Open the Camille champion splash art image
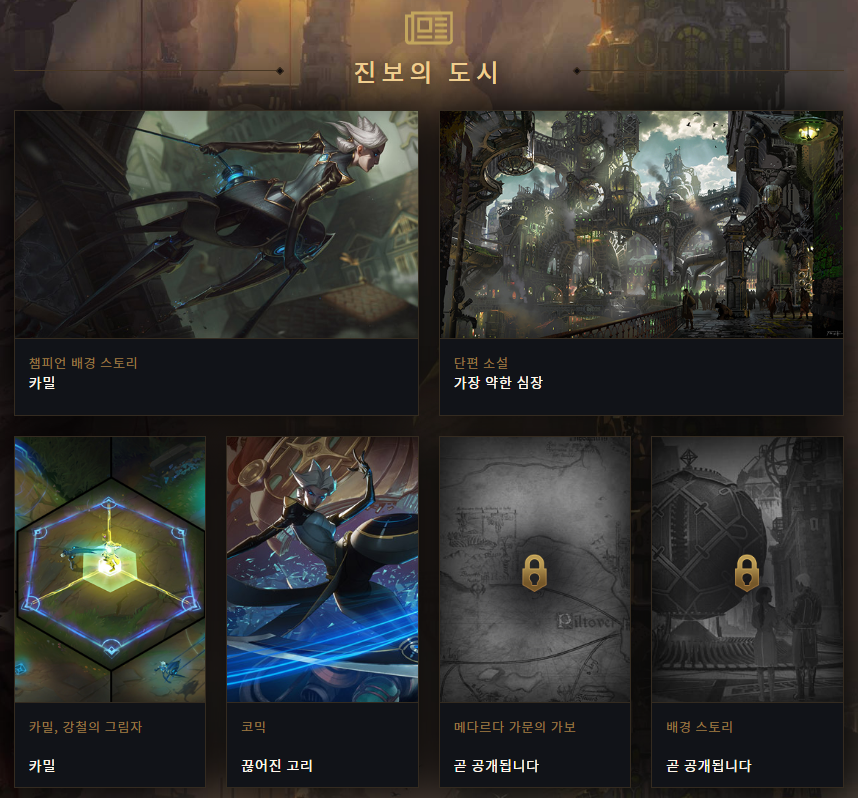 click(x=216, y=224)
